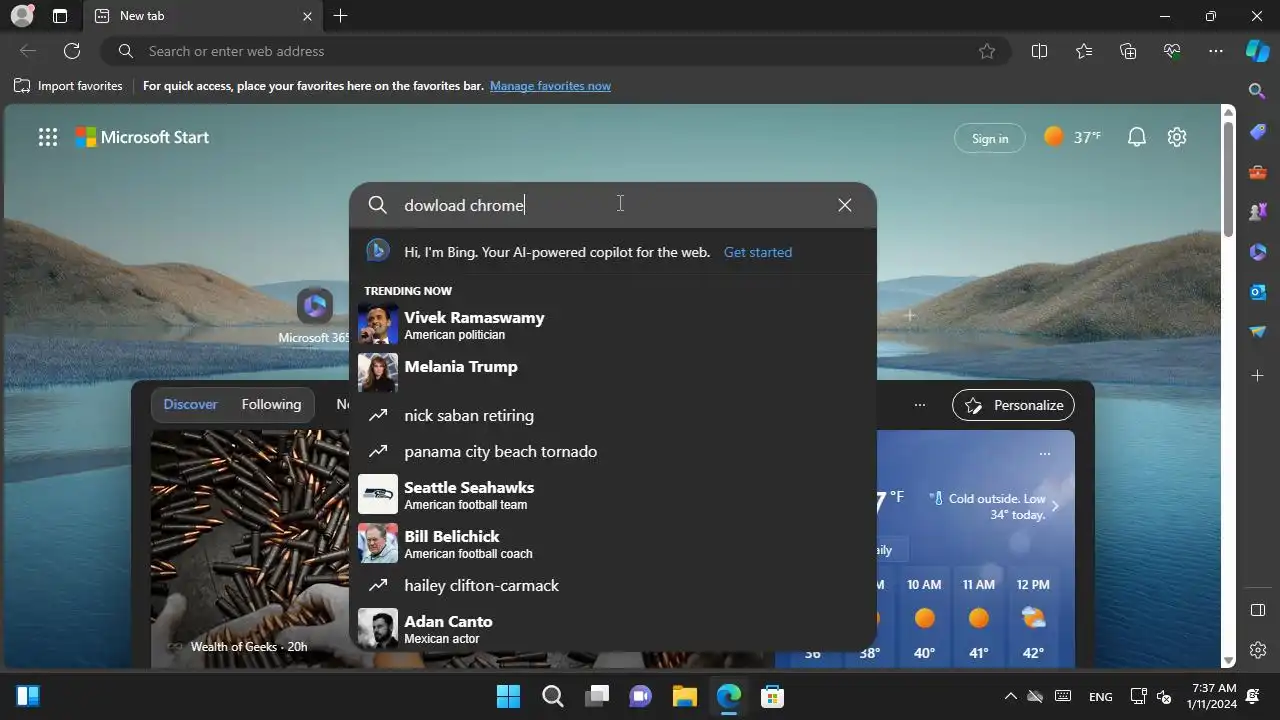The height and width of the screenshot is (720, 1280).
Task: Open the Edge profile avatar
Action: pos(22,16)
